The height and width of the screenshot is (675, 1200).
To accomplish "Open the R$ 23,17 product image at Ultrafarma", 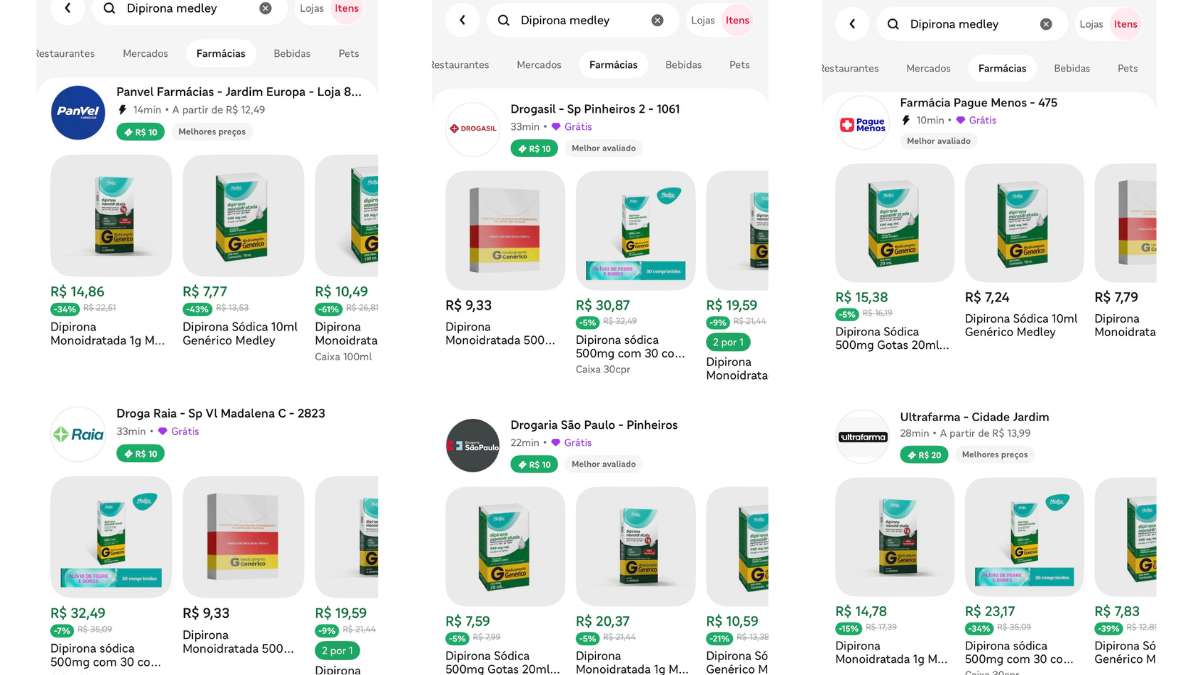I will point(1024,537).
